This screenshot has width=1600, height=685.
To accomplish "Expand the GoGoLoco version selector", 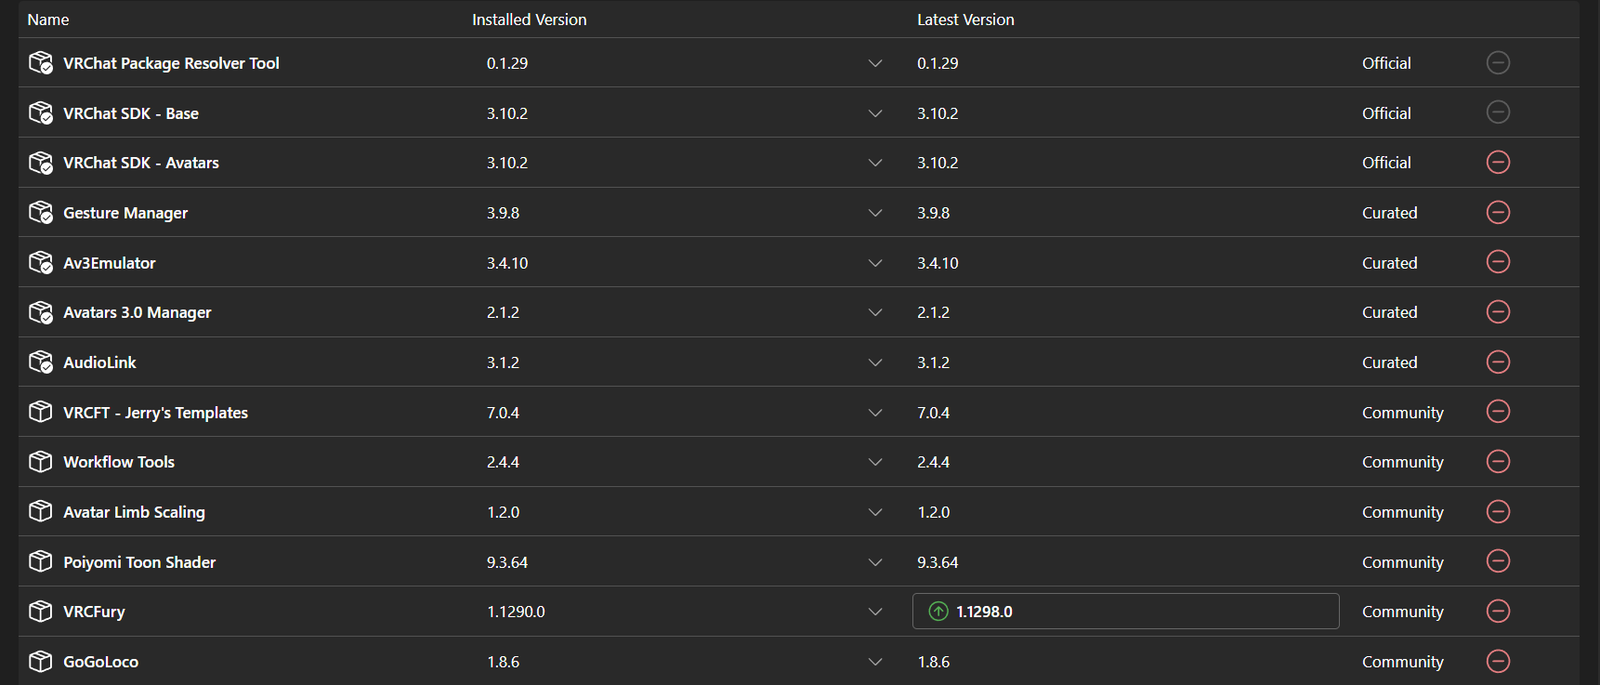I will 875,662.
